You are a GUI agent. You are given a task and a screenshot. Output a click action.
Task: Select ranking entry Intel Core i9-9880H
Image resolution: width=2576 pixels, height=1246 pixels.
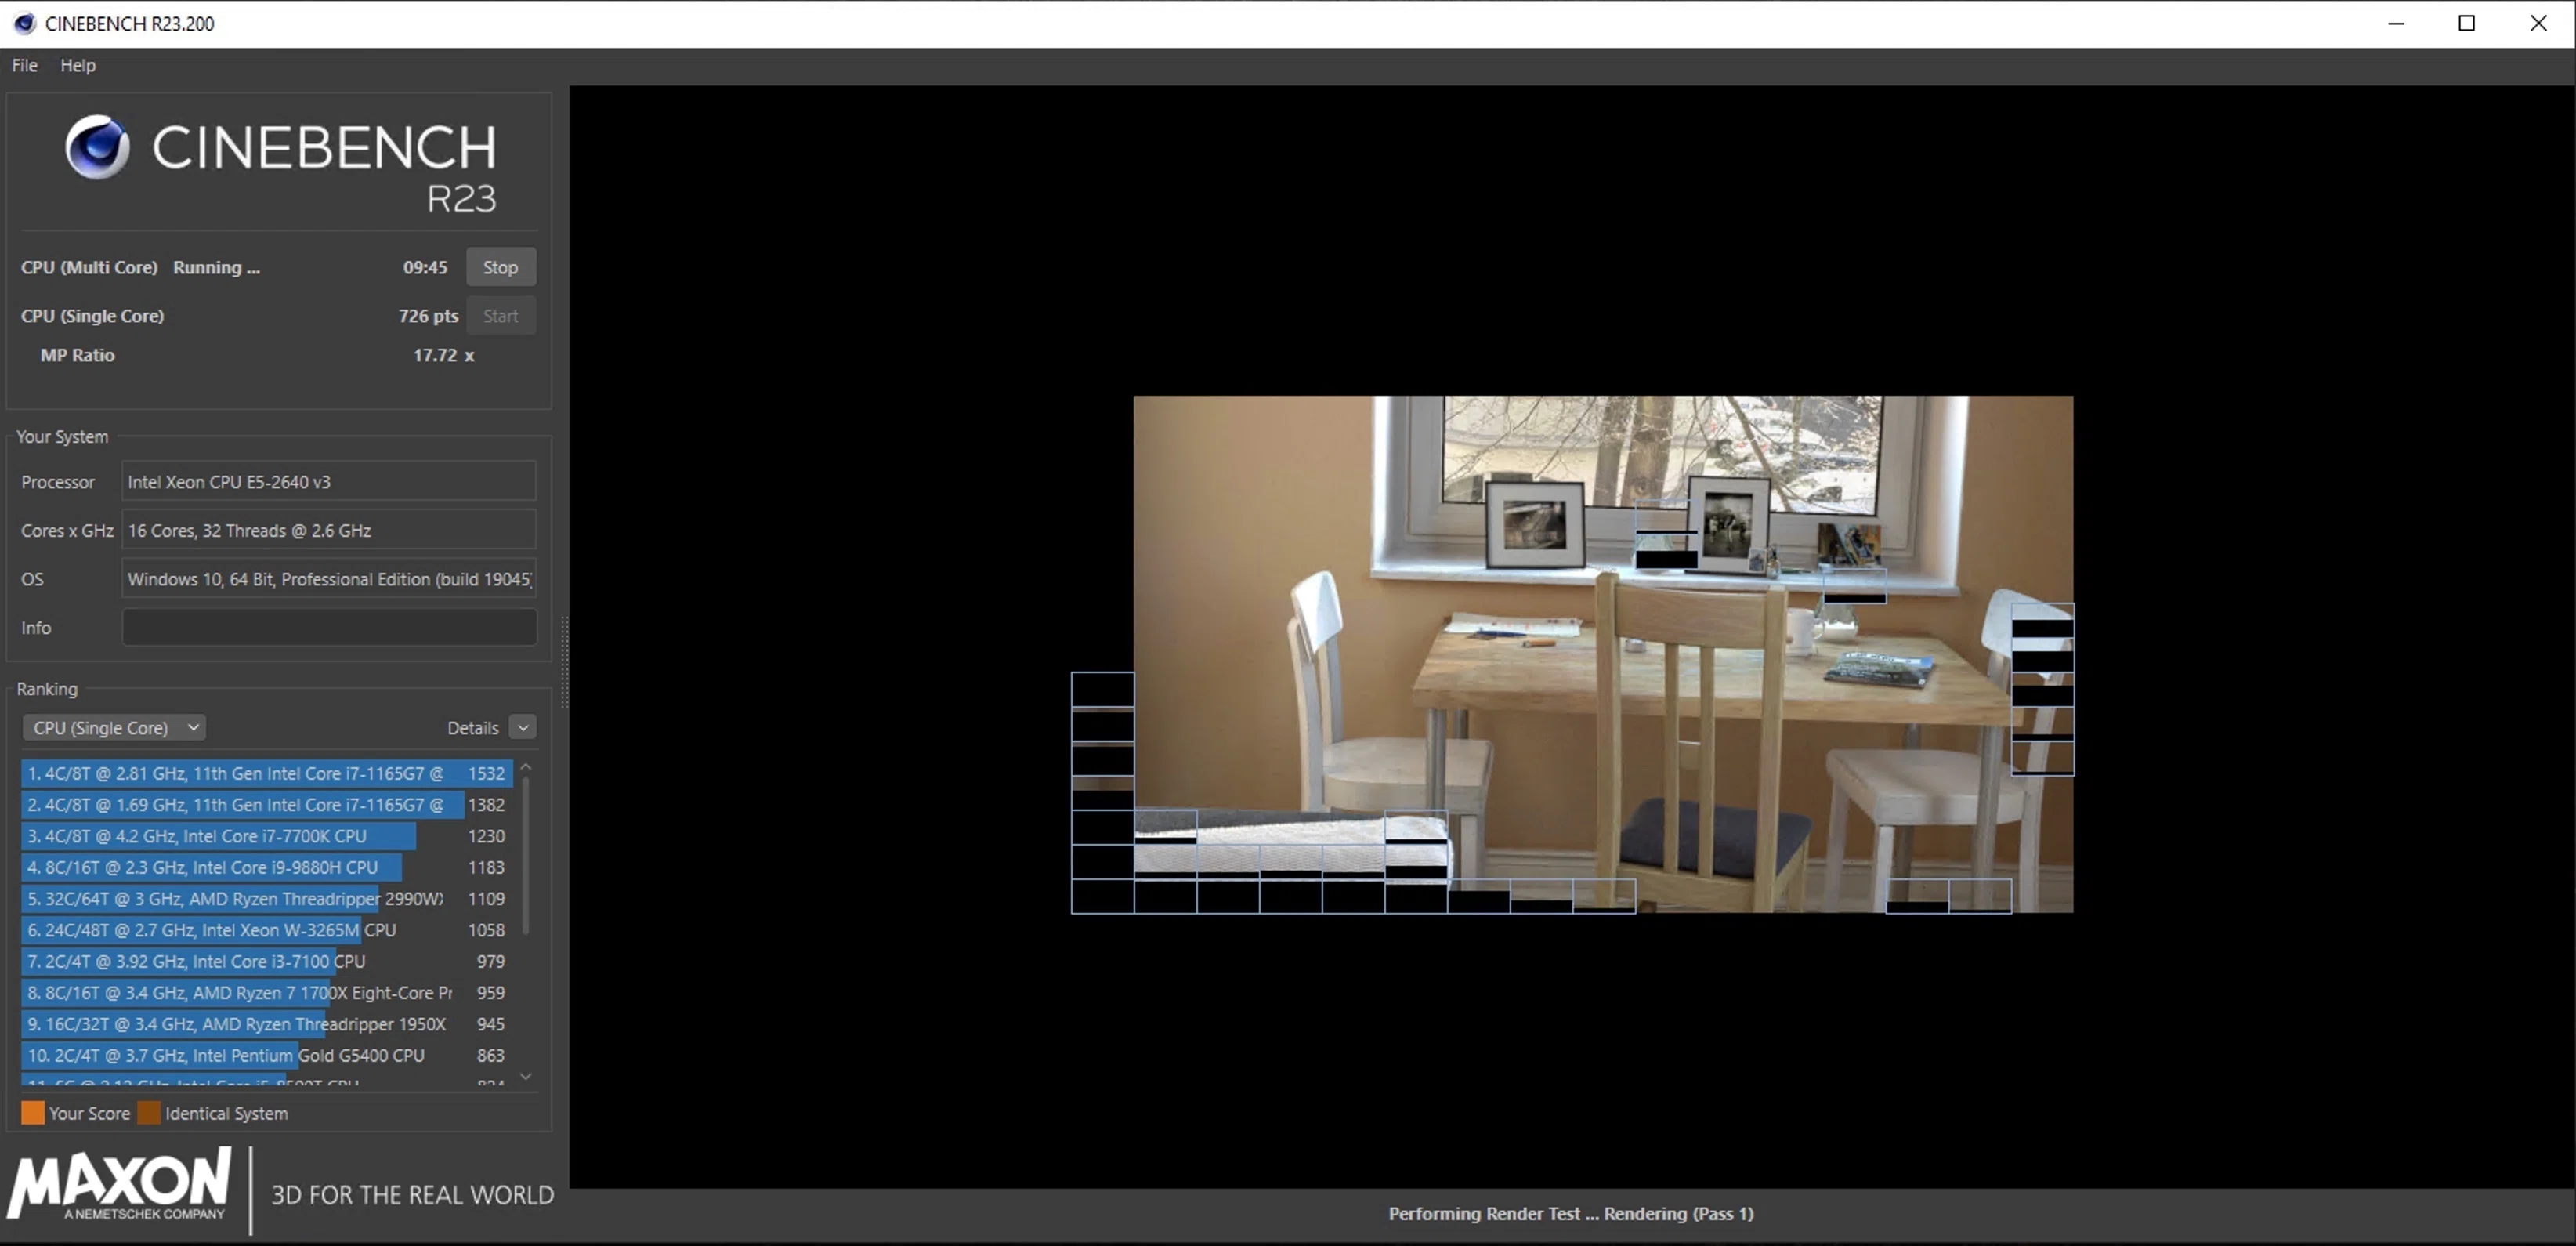[x=266, y=867]
